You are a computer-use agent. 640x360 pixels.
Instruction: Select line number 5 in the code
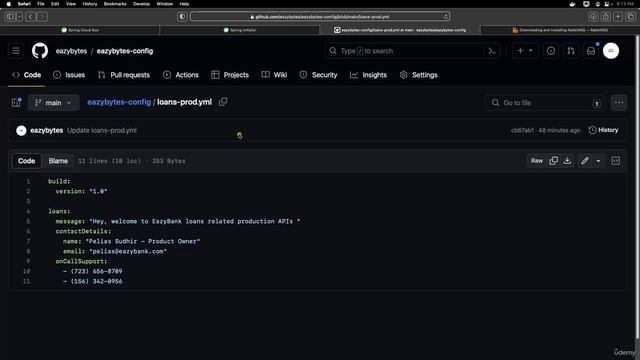(28, 221)
